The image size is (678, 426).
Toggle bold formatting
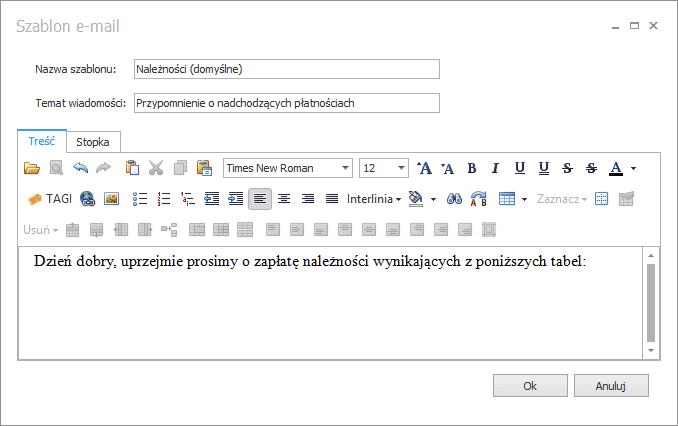(472, 168)
